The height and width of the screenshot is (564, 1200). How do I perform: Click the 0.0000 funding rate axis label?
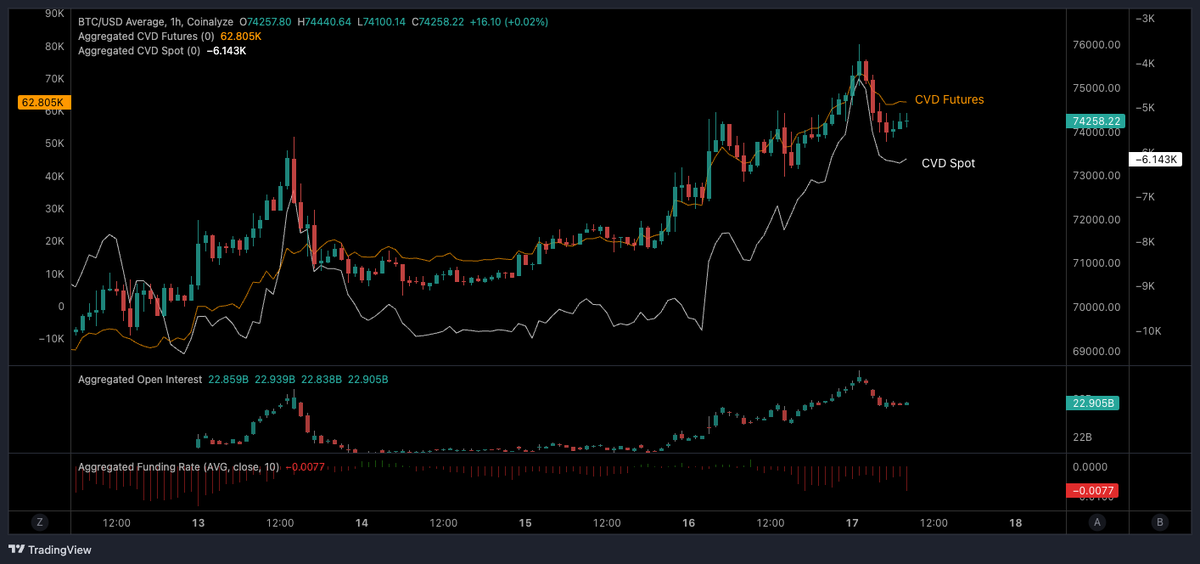click(x=1089, y=467)
